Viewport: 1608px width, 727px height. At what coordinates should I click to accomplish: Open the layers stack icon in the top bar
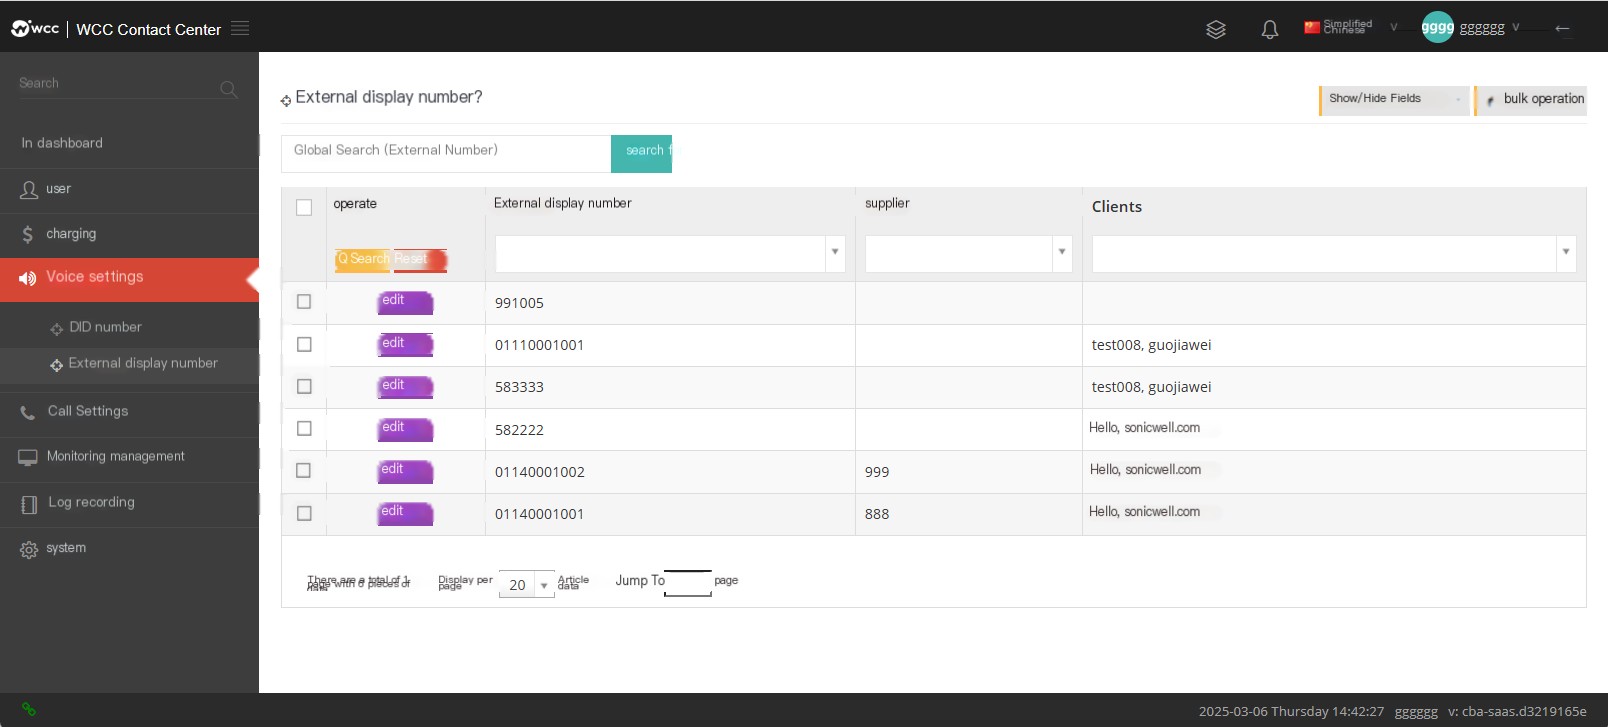coord(1216,29)
